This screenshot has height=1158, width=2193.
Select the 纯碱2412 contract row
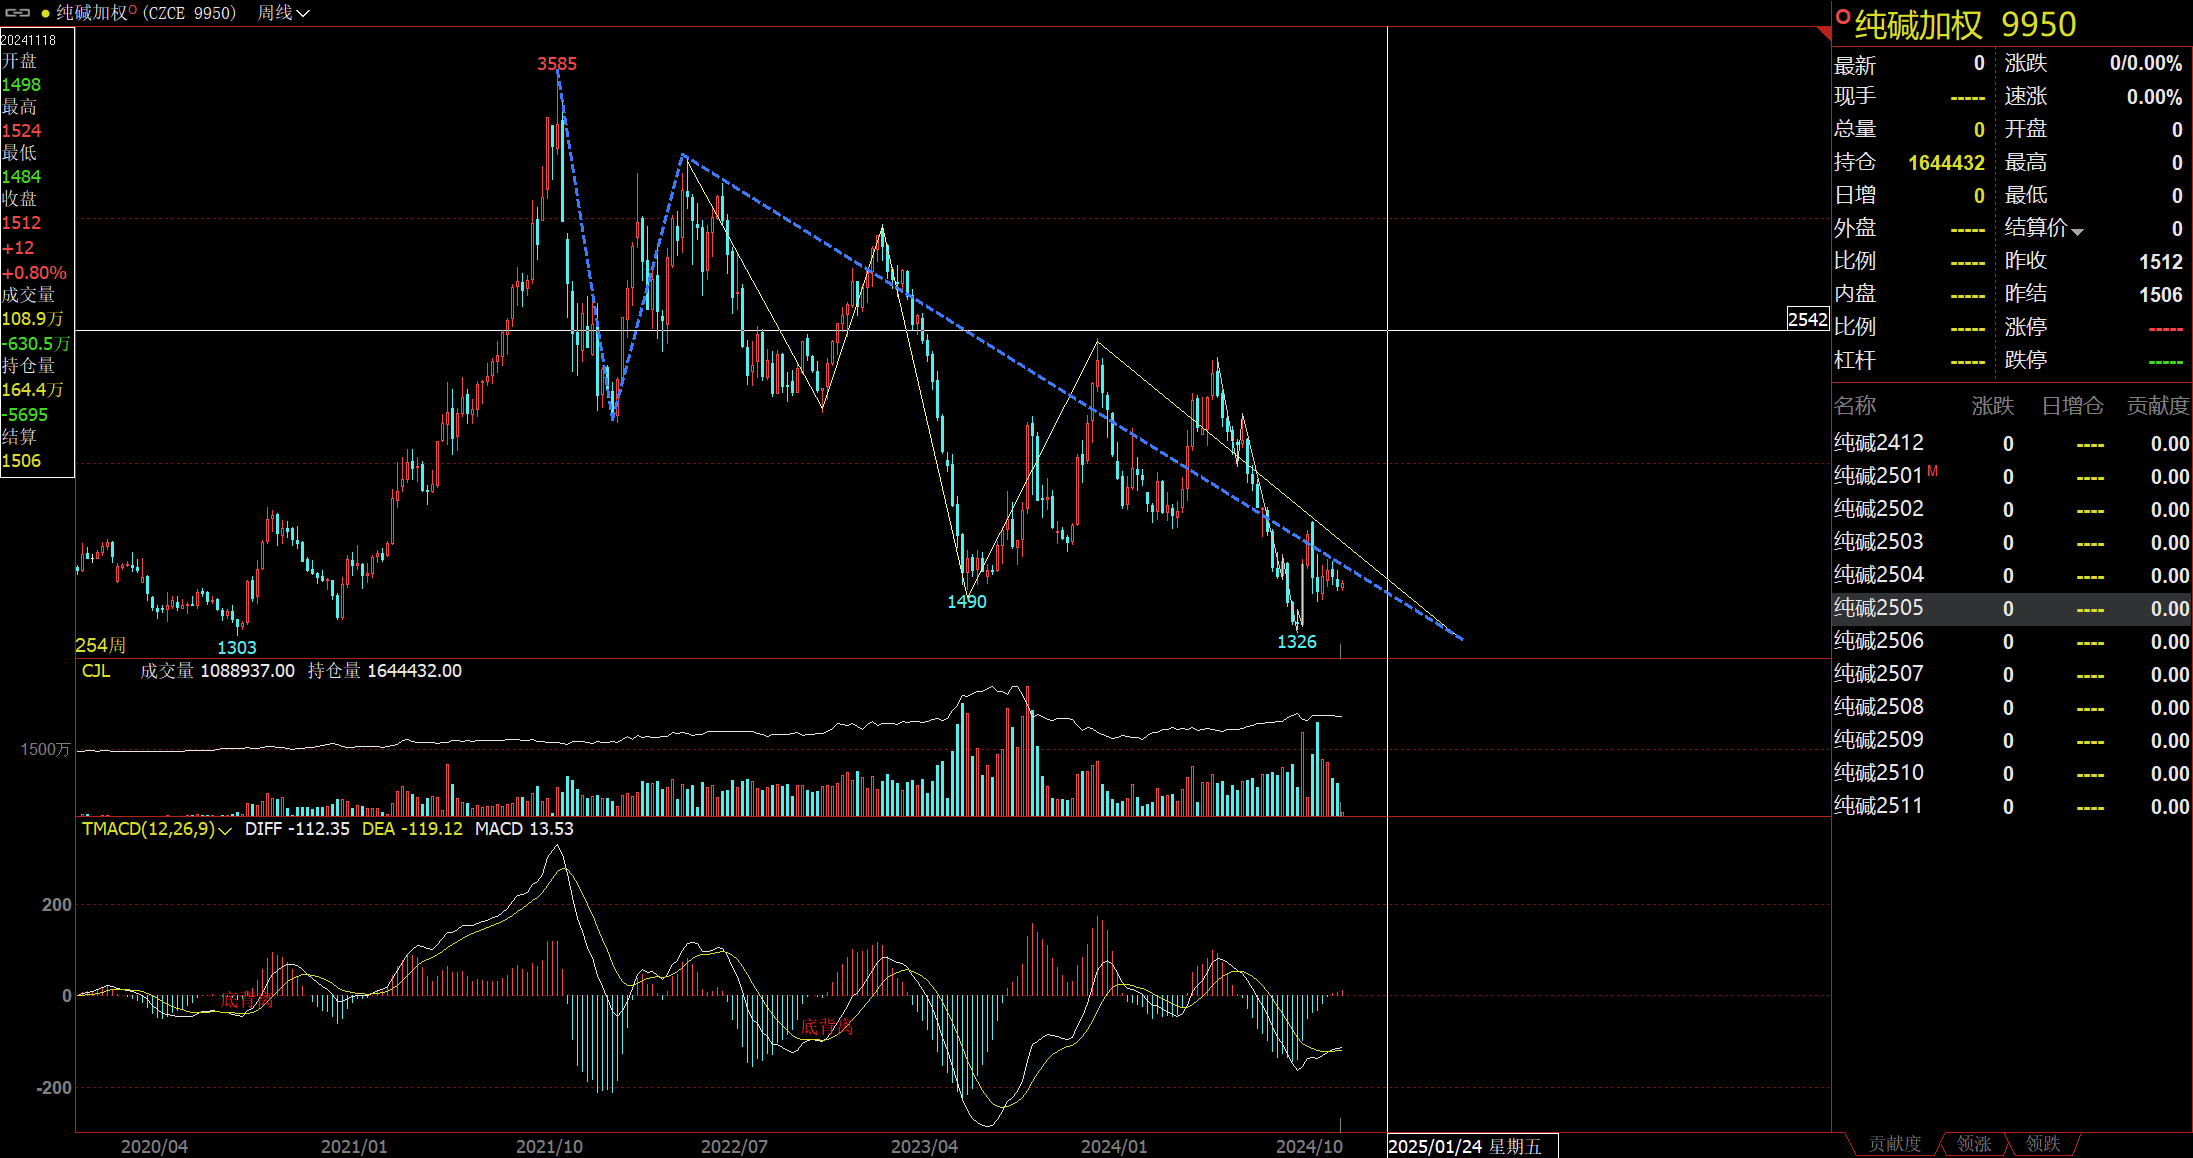point(2011,443)
